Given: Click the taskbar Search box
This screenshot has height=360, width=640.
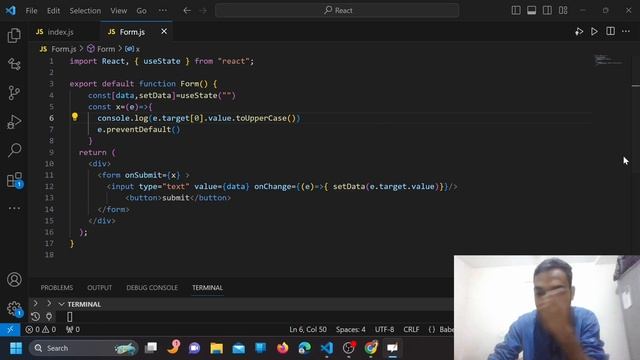Looking at the screenshot, I should point(83,348).
